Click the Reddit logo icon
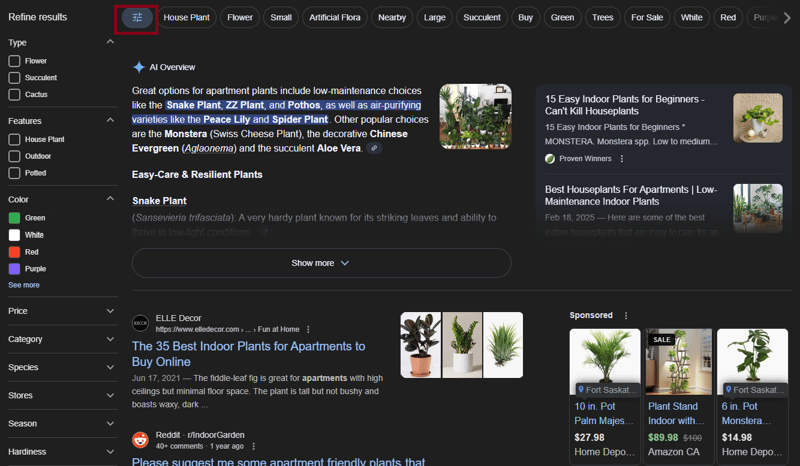 141,440
